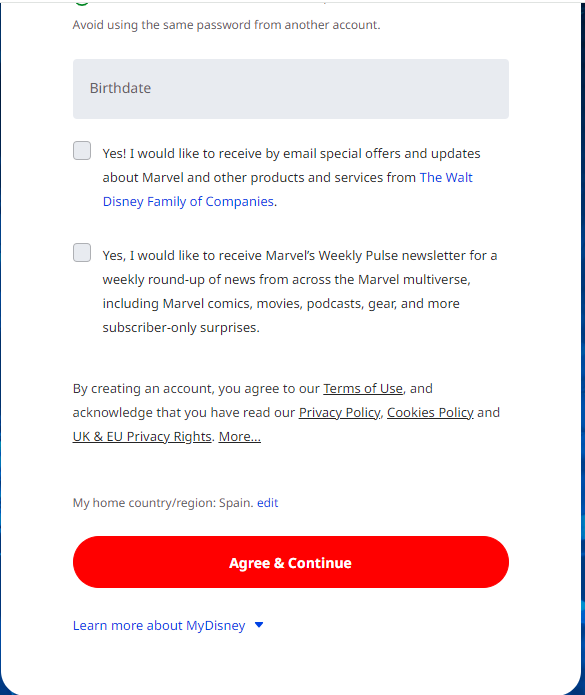Click the "Yes! I would like to receive by email" label text
585x695 pixels.
click(291, 153)
